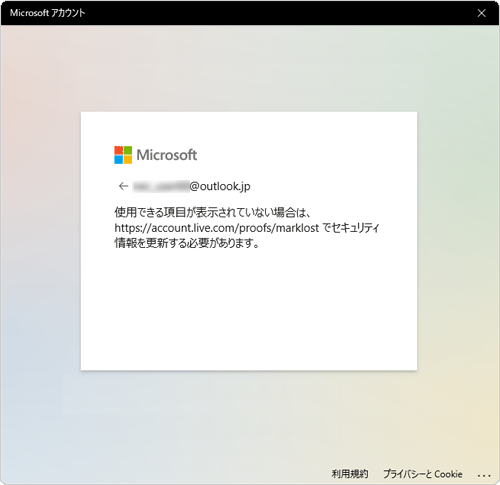The width and height of the screenshot is (500, 485).
Task: Open the プライバシーと Cookie link
Action: tap(423, 474)
